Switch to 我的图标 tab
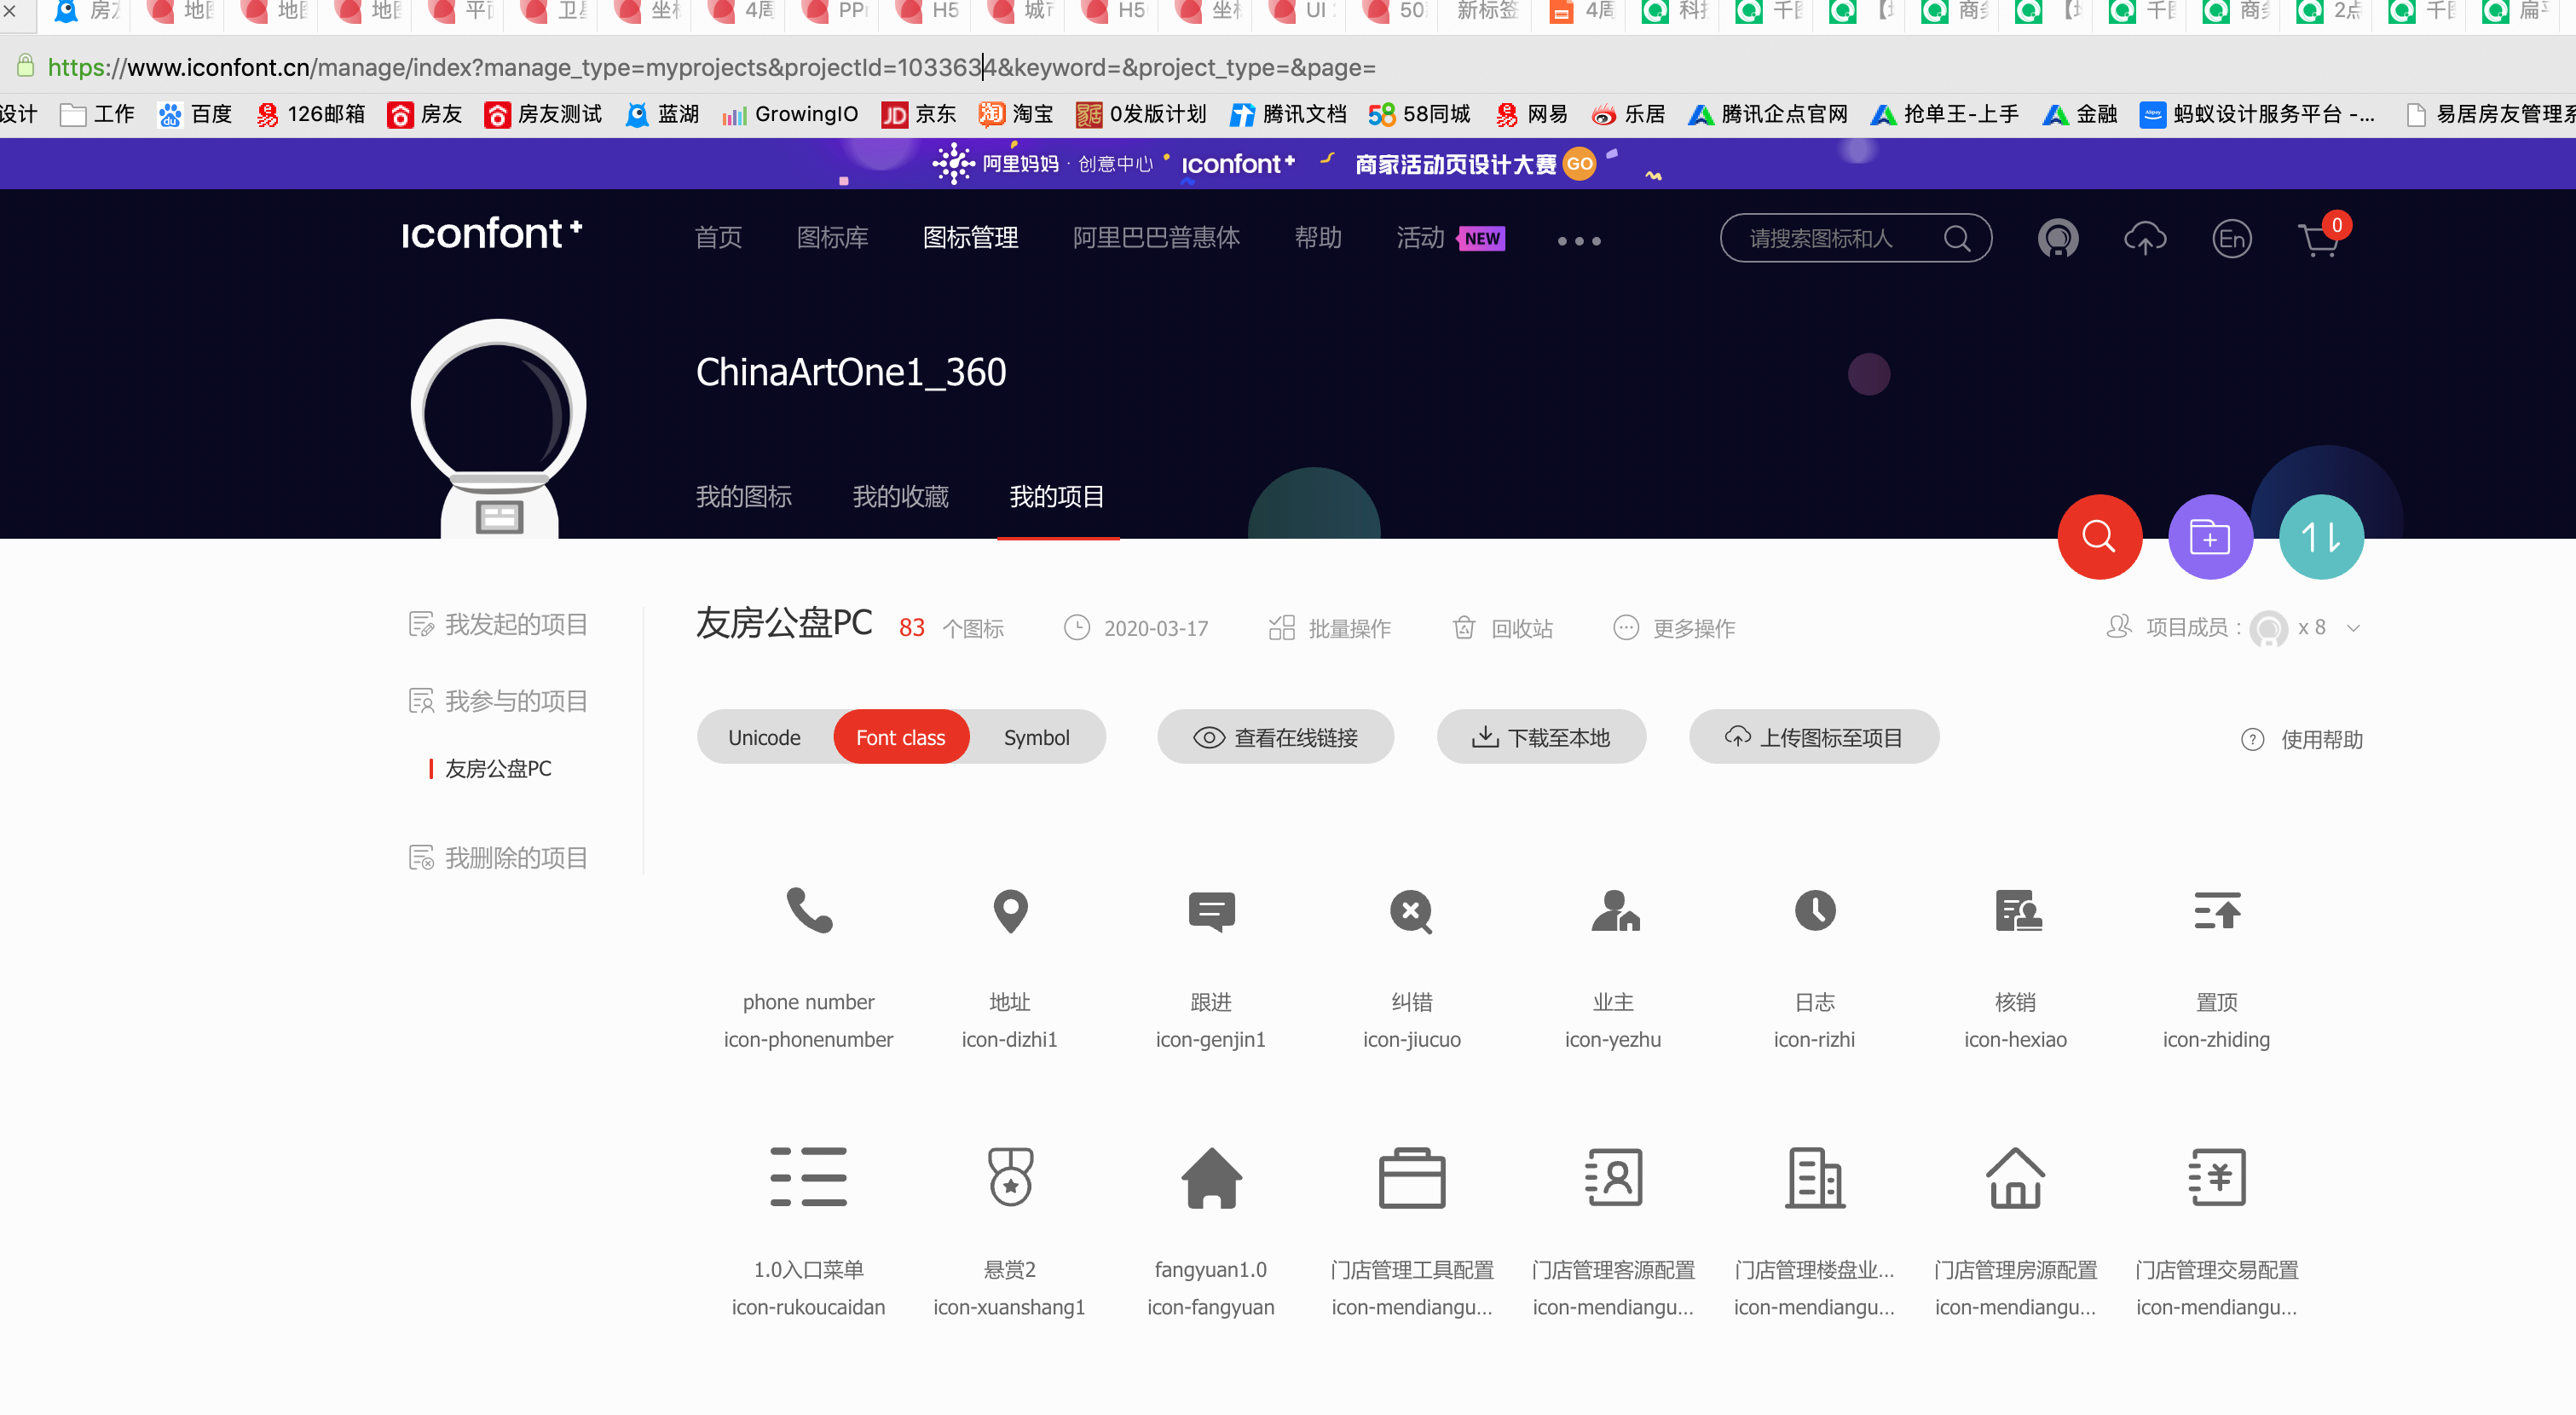The width and height of the screenshot is (2576, 1415). point(744,496)
